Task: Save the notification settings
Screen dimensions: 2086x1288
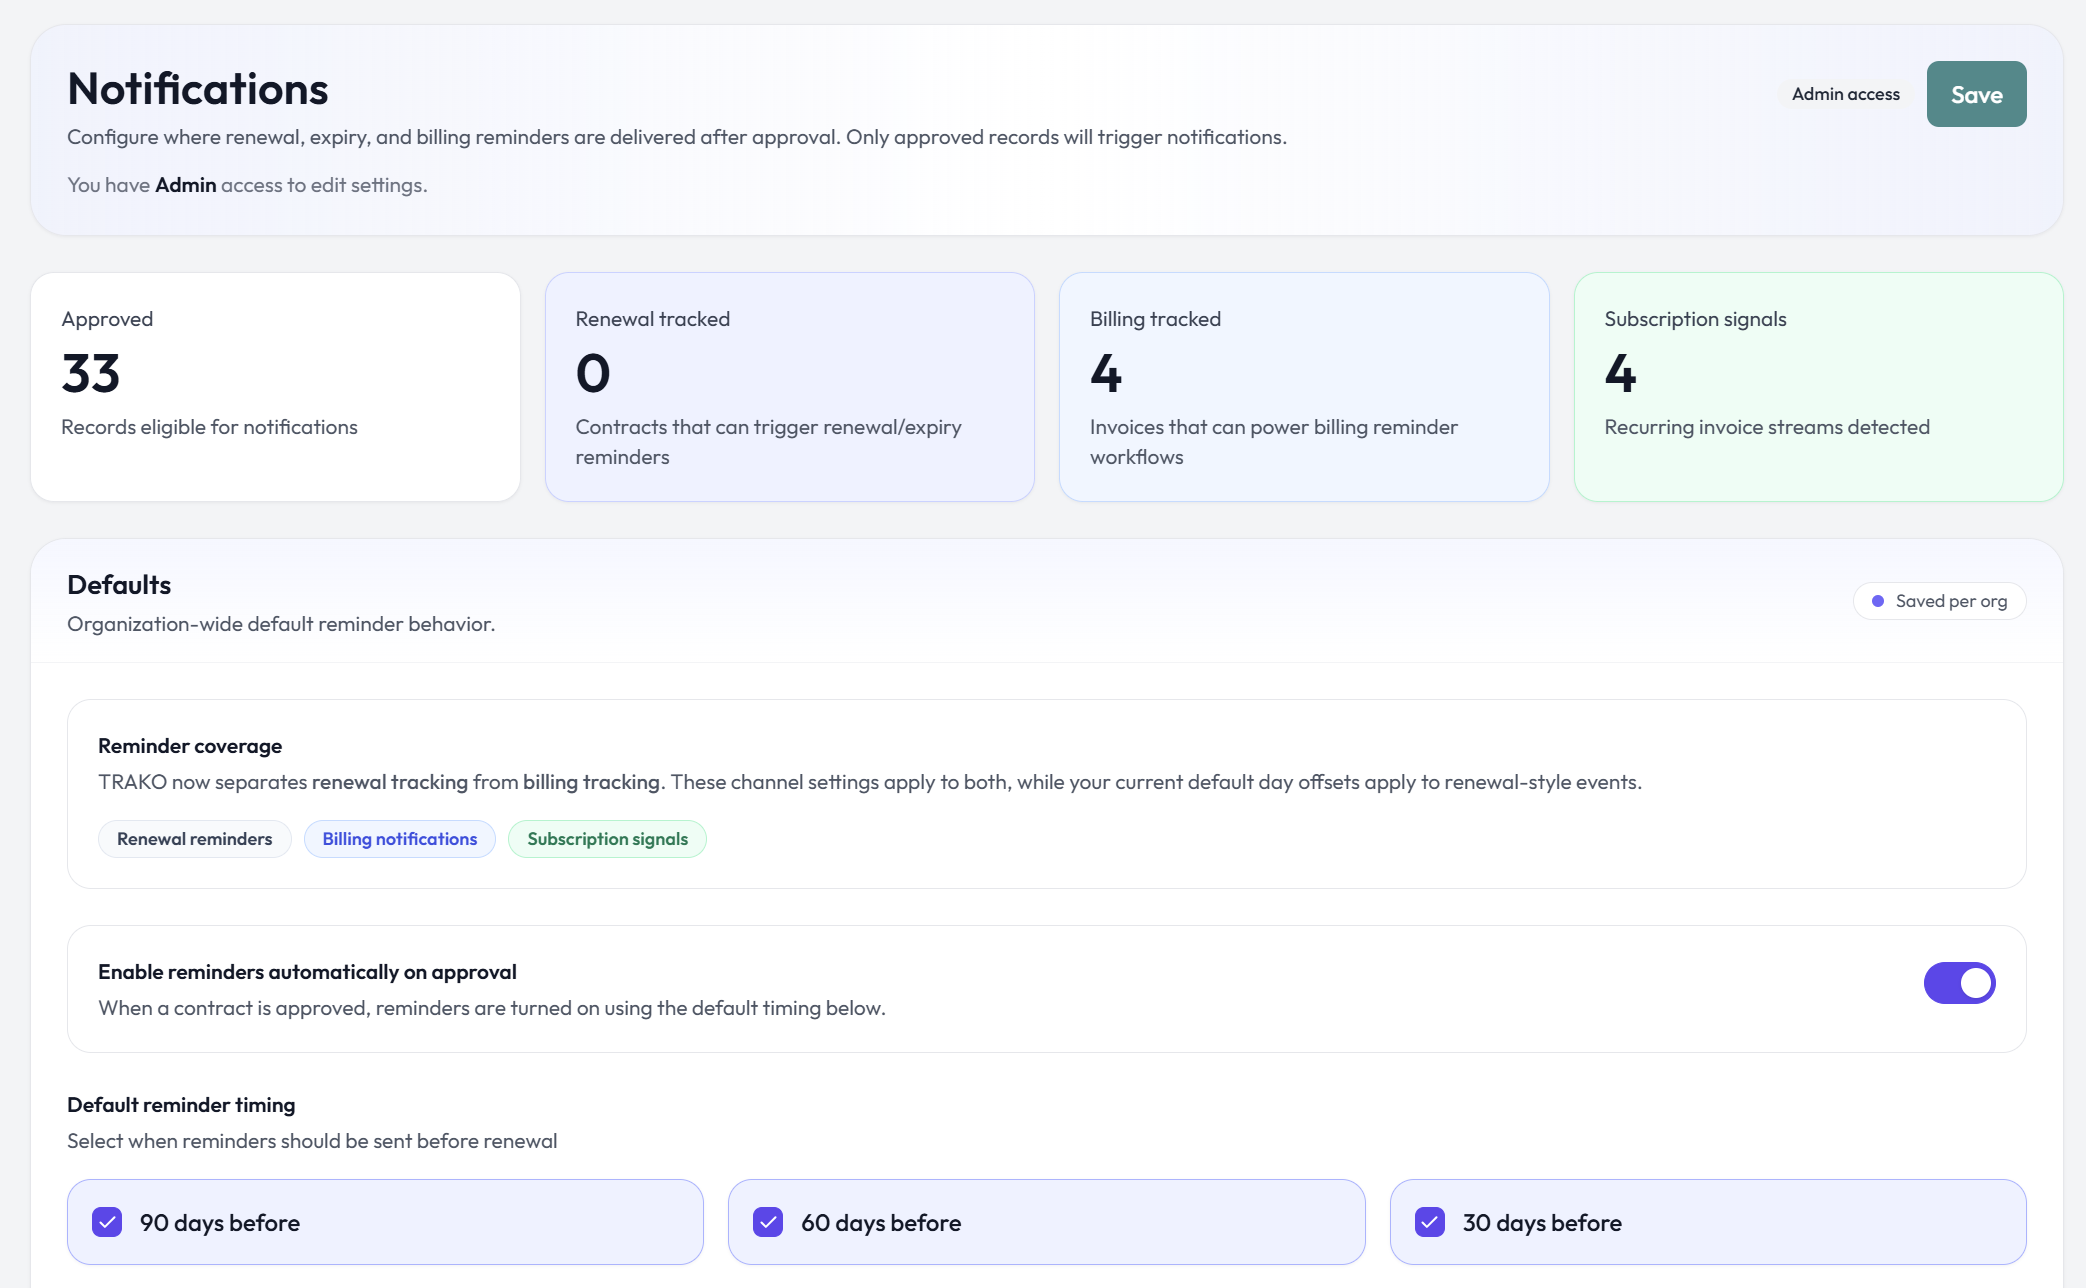Action: (x=1975, y=93)
